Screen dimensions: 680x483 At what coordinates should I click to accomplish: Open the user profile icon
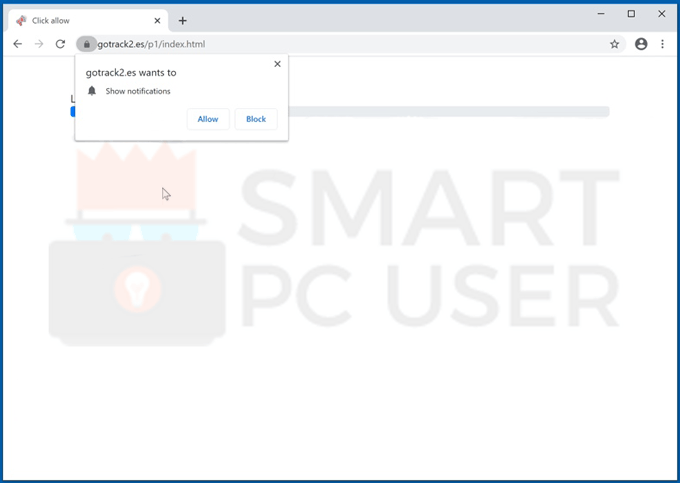[x=641, y=44]
